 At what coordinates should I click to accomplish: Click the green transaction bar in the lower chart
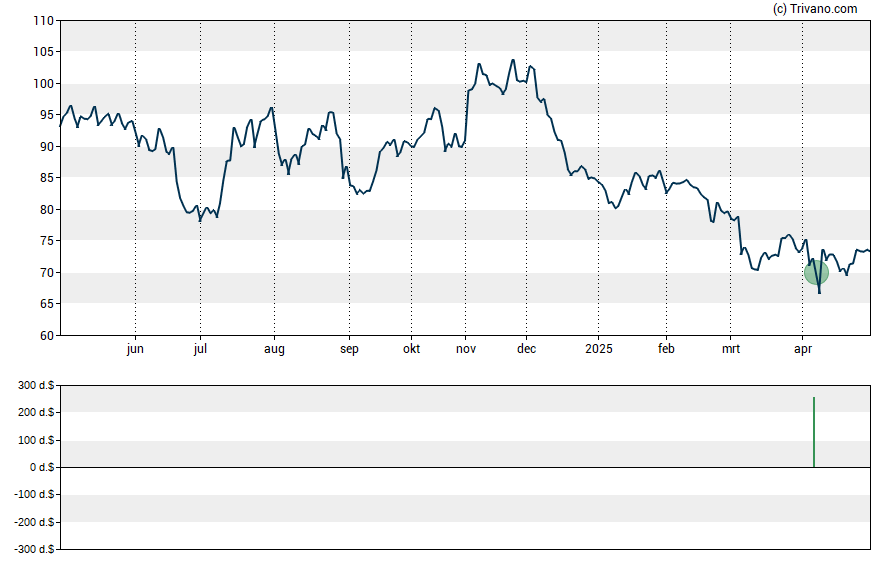click(814, 432)
